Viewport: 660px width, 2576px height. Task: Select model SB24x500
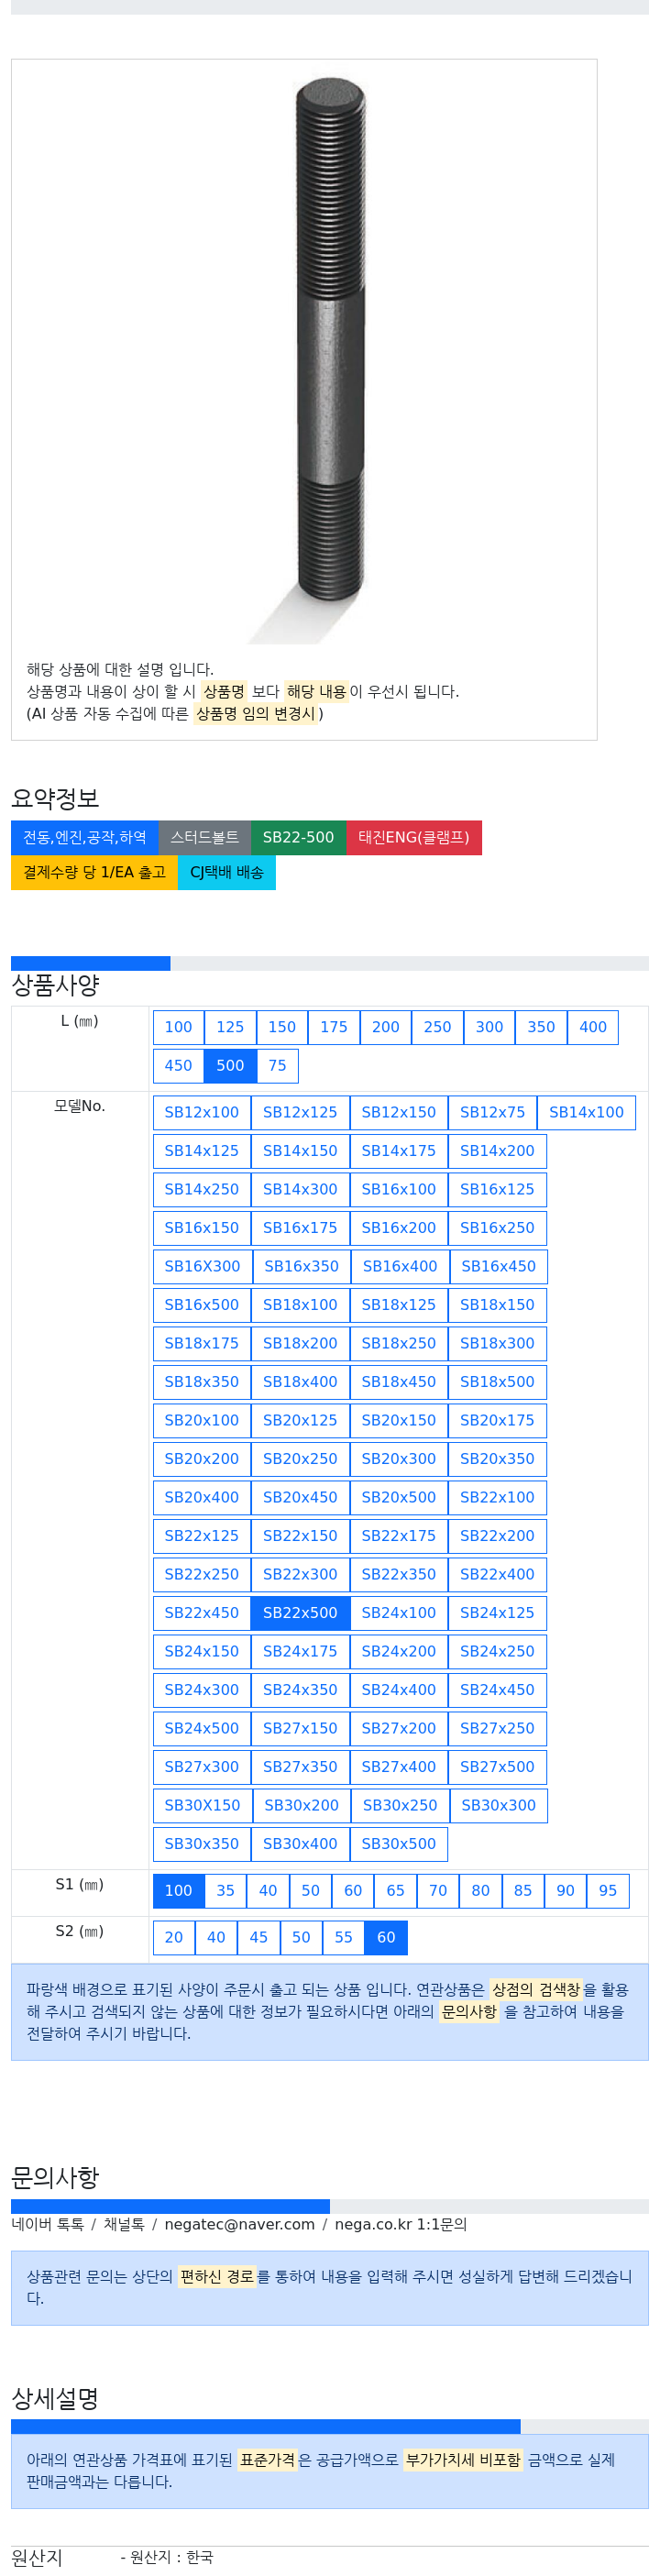click(202, 1729)
